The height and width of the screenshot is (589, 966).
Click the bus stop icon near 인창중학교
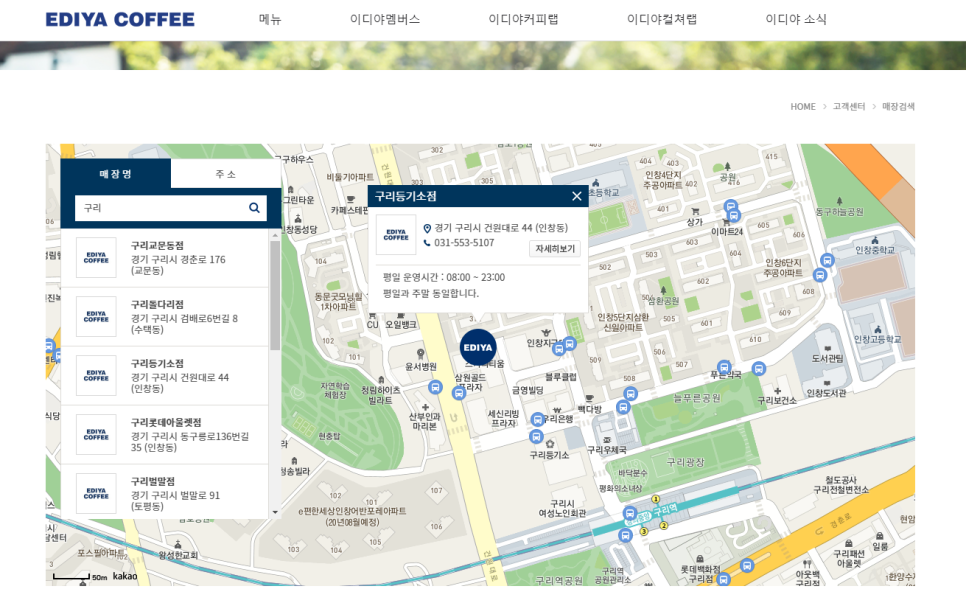pyautogui.click(x=827, y=261)
